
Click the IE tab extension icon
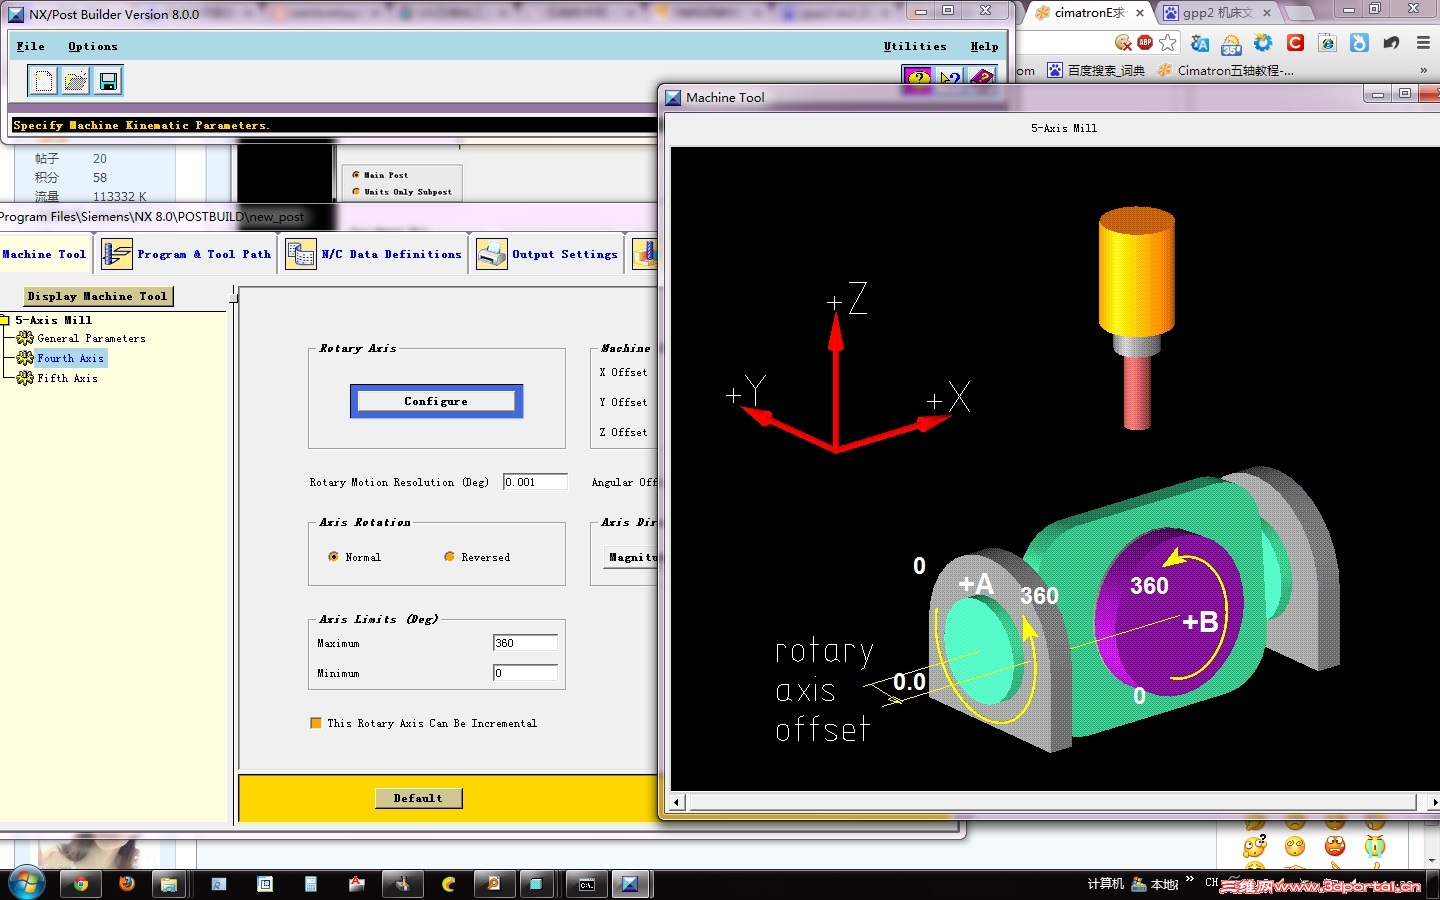click(1327, 42)
